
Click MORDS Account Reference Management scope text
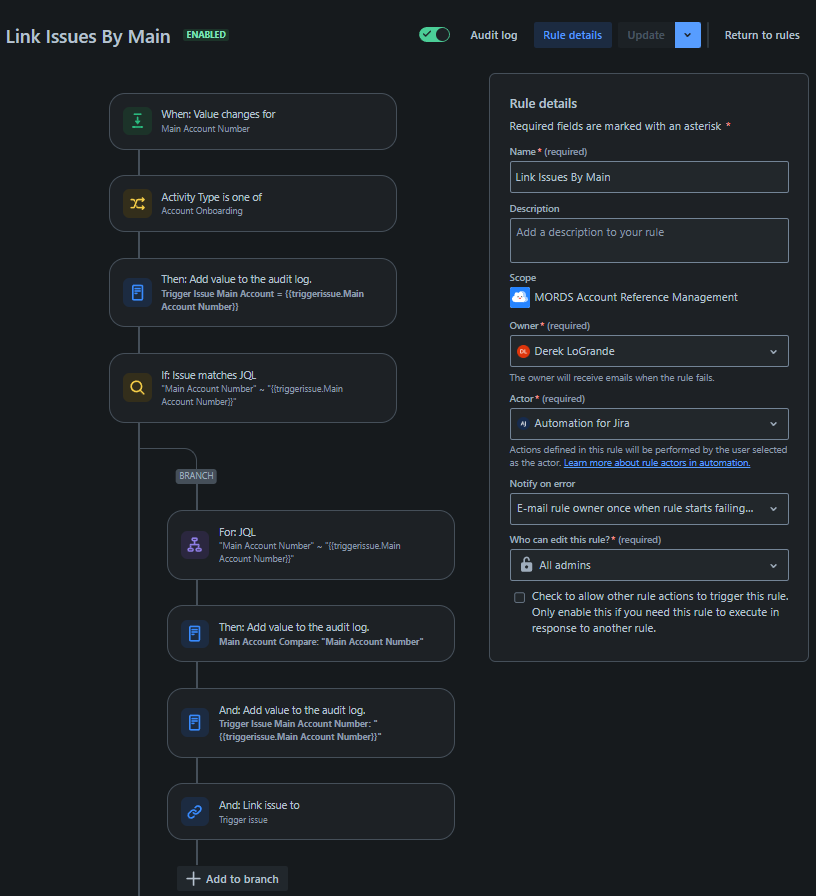point(636,297)
